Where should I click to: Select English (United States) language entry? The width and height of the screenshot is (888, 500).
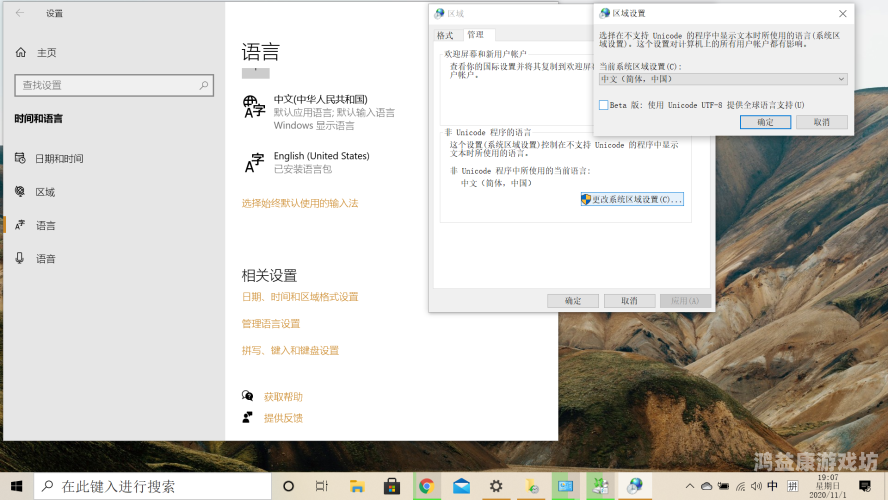(306, 162)
